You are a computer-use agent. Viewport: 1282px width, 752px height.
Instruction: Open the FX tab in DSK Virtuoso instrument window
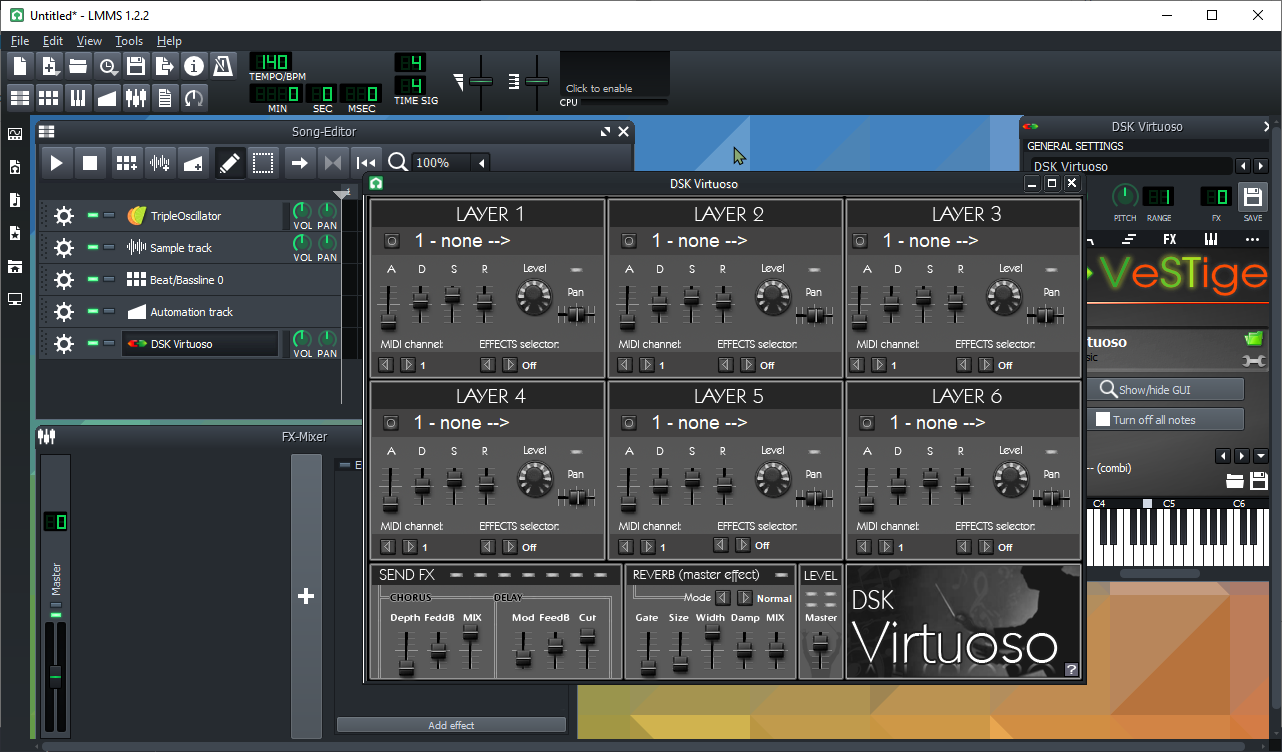[x=1169, y=240]
